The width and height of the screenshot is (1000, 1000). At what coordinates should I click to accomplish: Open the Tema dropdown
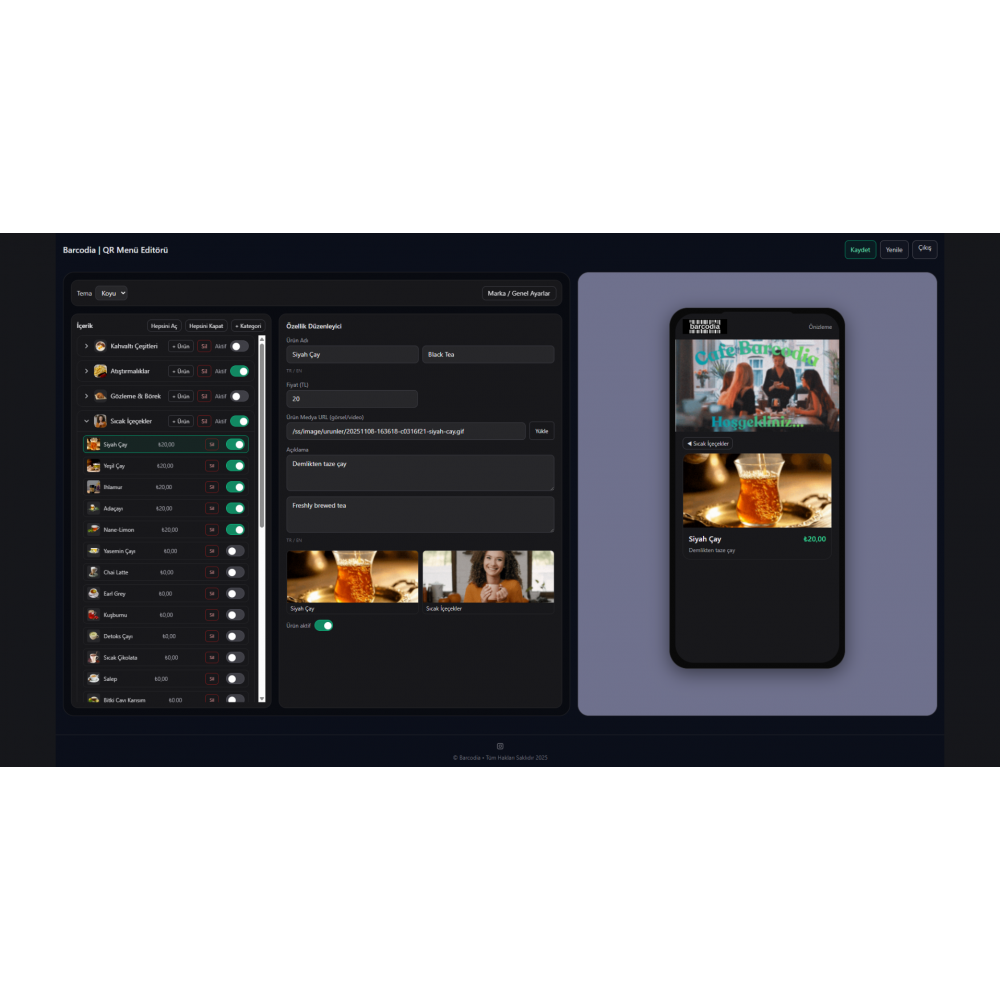tap(112, 294)
